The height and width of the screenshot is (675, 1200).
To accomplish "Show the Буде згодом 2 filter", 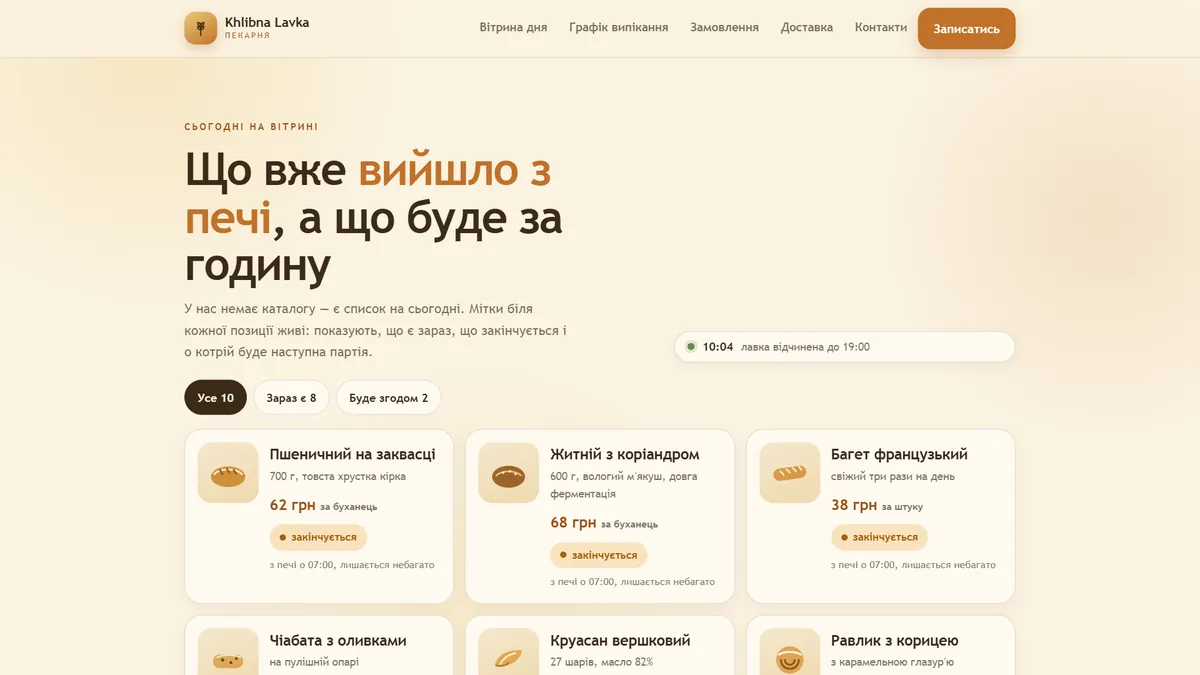I will tap(388, 398).
